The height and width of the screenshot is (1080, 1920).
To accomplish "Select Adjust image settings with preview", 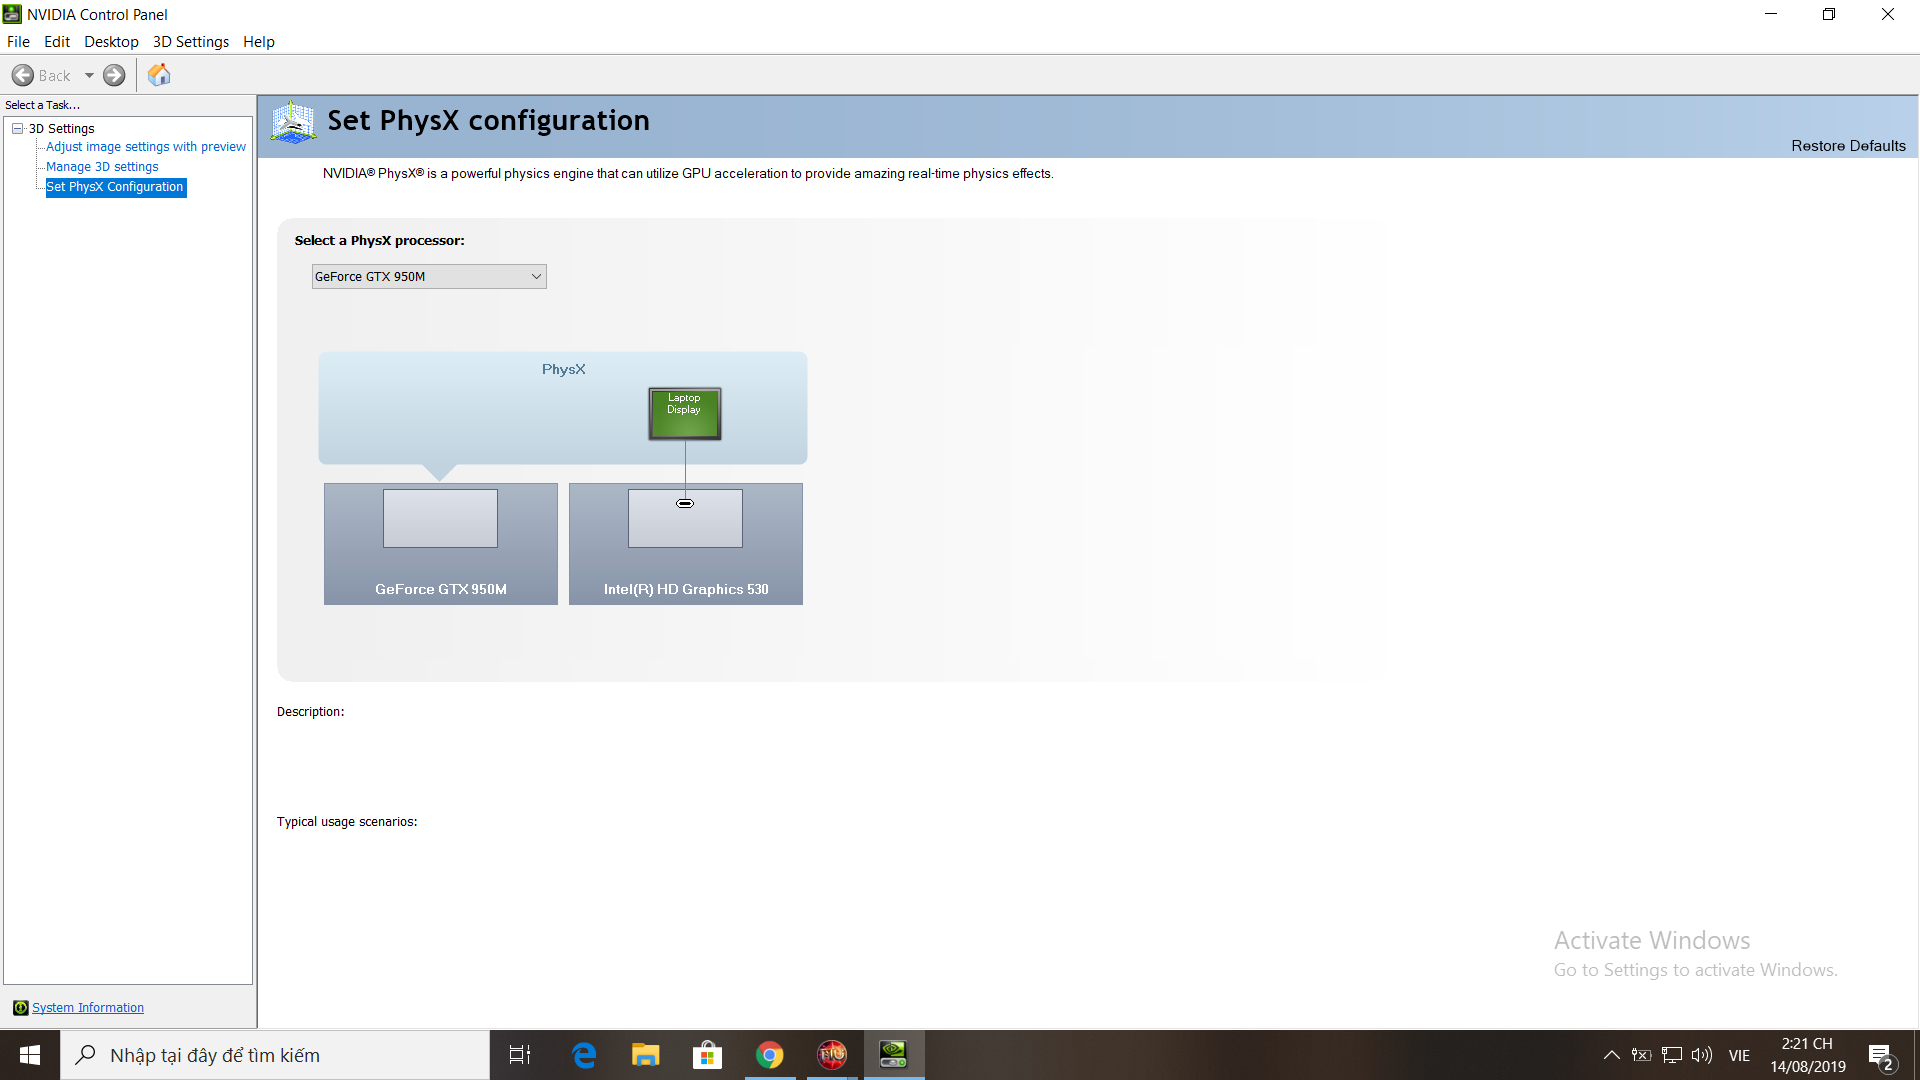I will [x=146, y=146].
